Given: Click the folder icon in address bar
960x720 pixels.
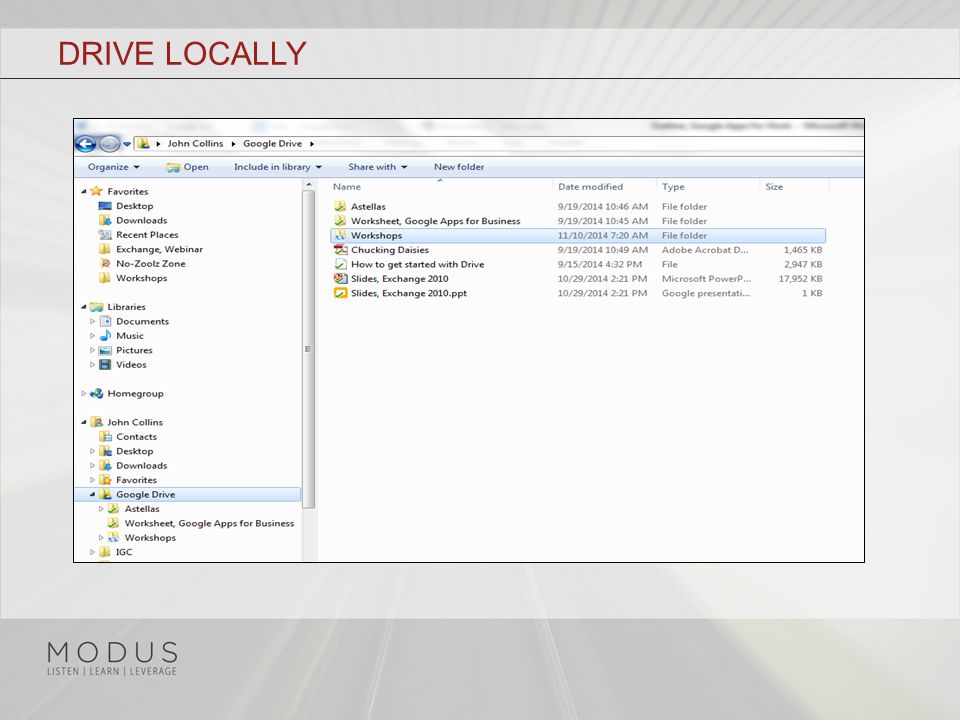Looking at the screenshot, I should point(143,143).
